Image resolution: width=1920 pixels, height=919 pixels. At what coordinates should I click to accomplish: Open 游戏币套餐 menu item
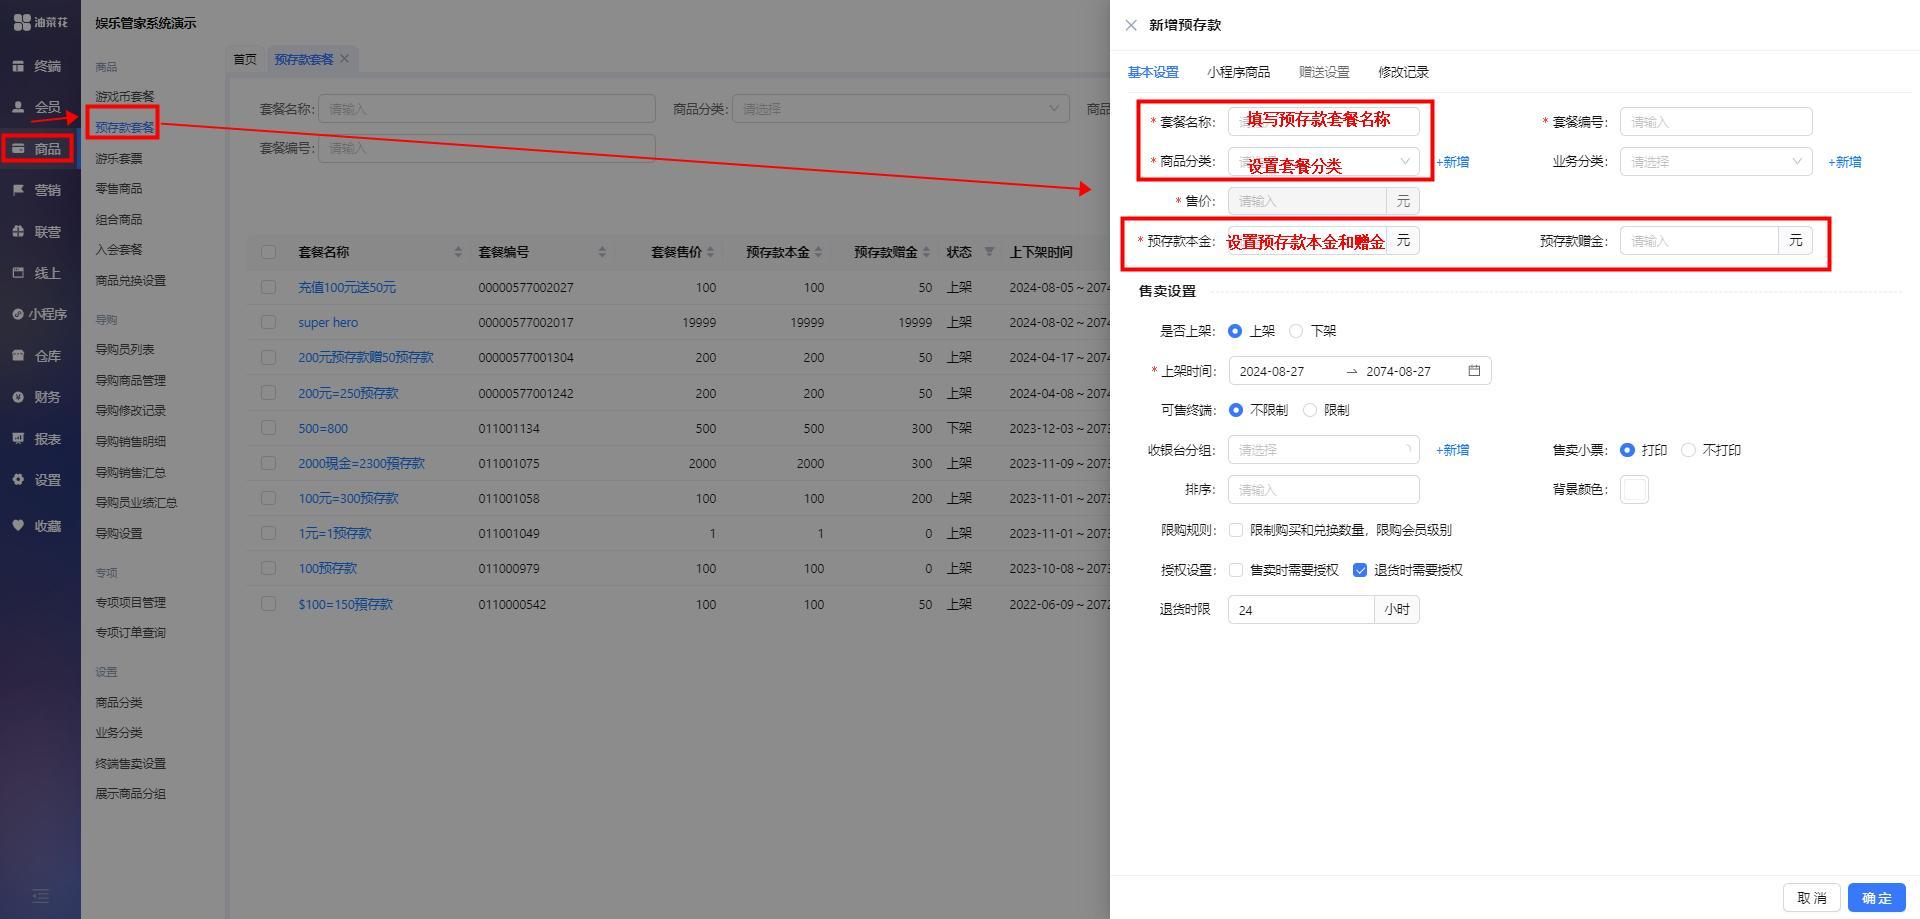[x=125, y=97]
